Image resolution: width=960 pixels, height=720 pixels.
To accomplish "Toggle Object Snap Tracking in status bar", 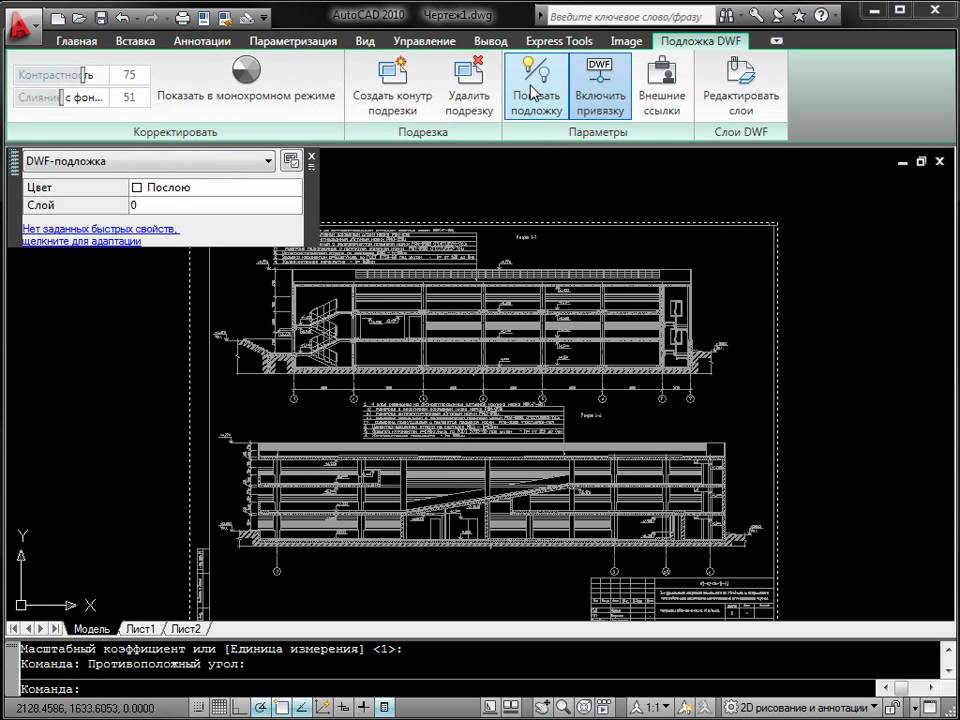I will [x=301, y=708].
